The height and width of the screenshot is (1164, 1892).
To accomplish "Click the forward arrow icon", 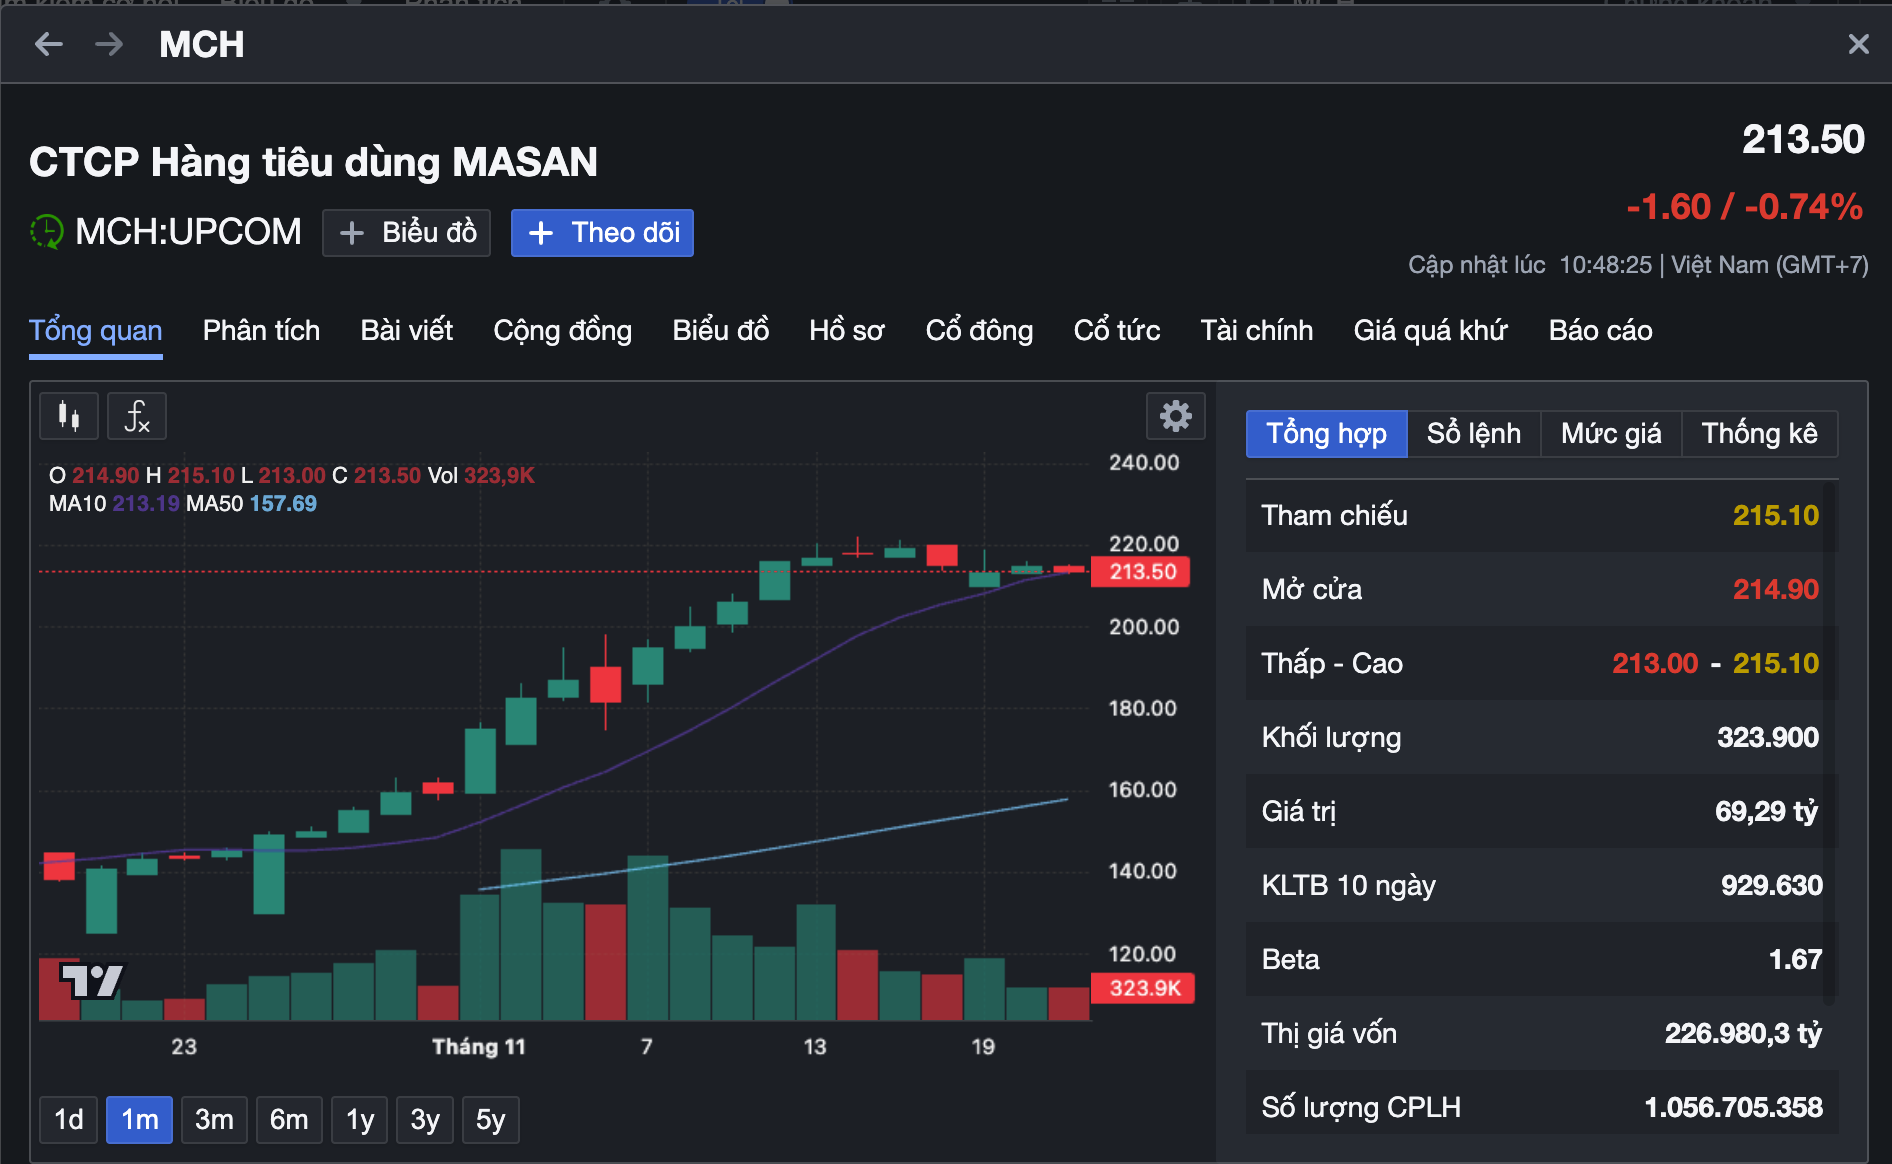I will coord(109,44).
